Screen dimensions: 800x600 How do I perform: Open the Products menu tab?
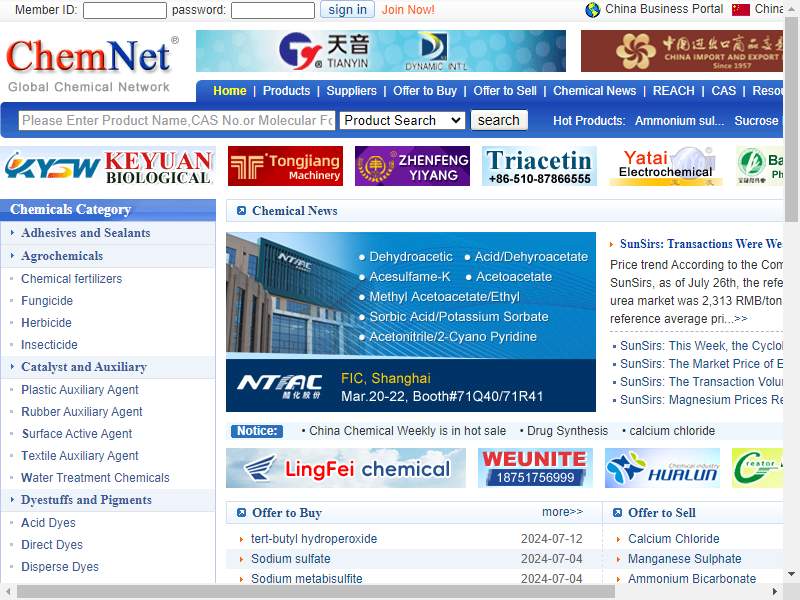click(x=286, y=91)
